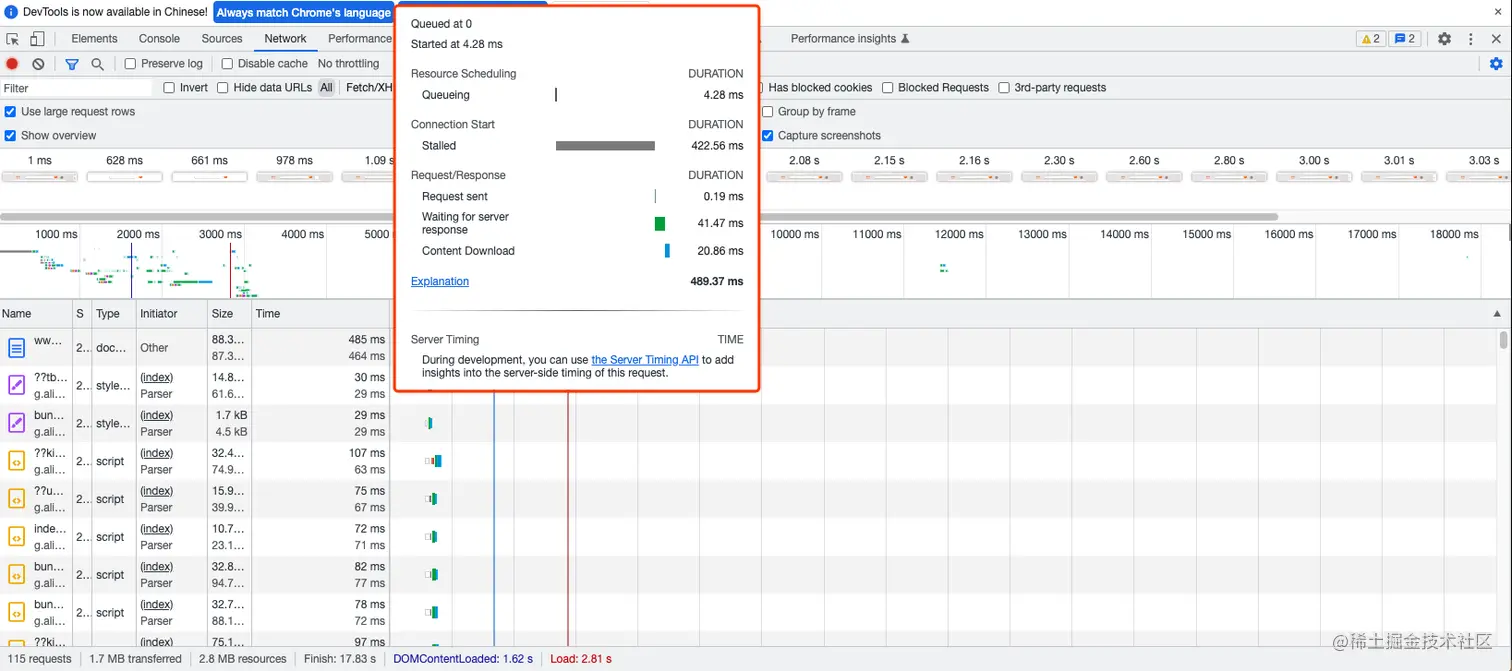Check Blocked Requests checkbox
This screenshot has height=671, width=1512.
[887, 88]
